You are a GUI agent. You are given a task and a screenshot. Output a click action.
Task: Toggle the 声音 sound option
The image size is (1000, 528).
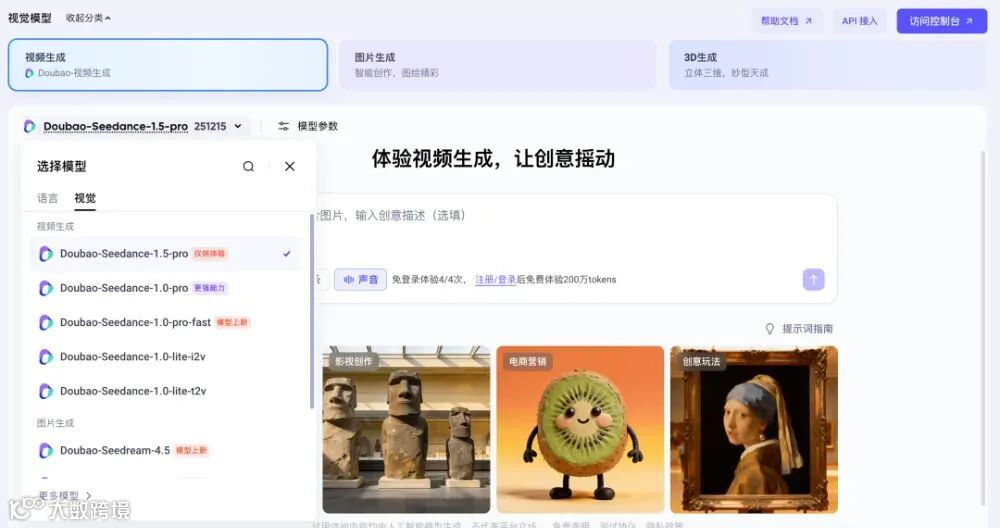tap(360, 279)
